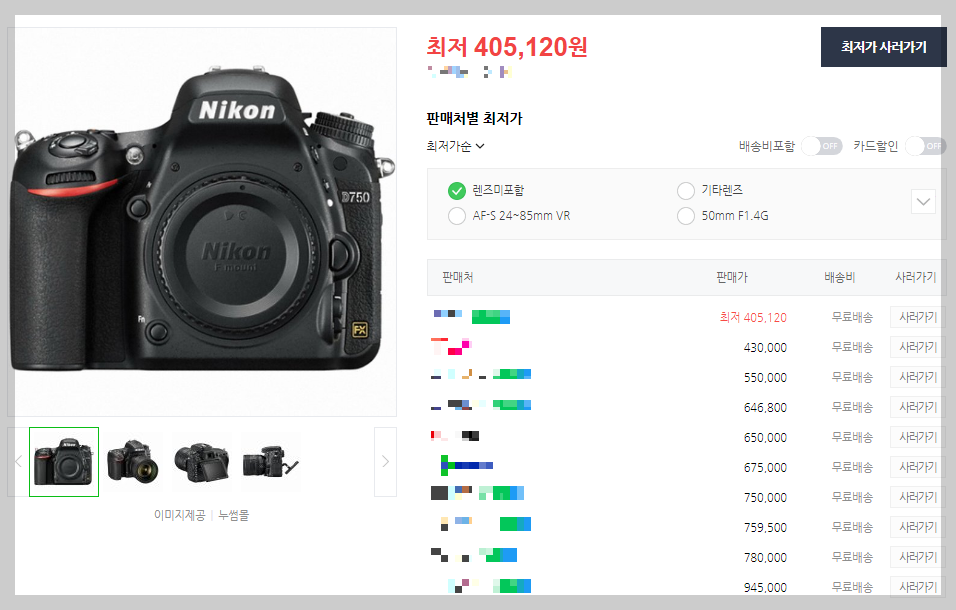The height and width of the screenshot is (610, 956).
Task: Click the 최저 405,120 price in seller list
Action: coord(753,317)
